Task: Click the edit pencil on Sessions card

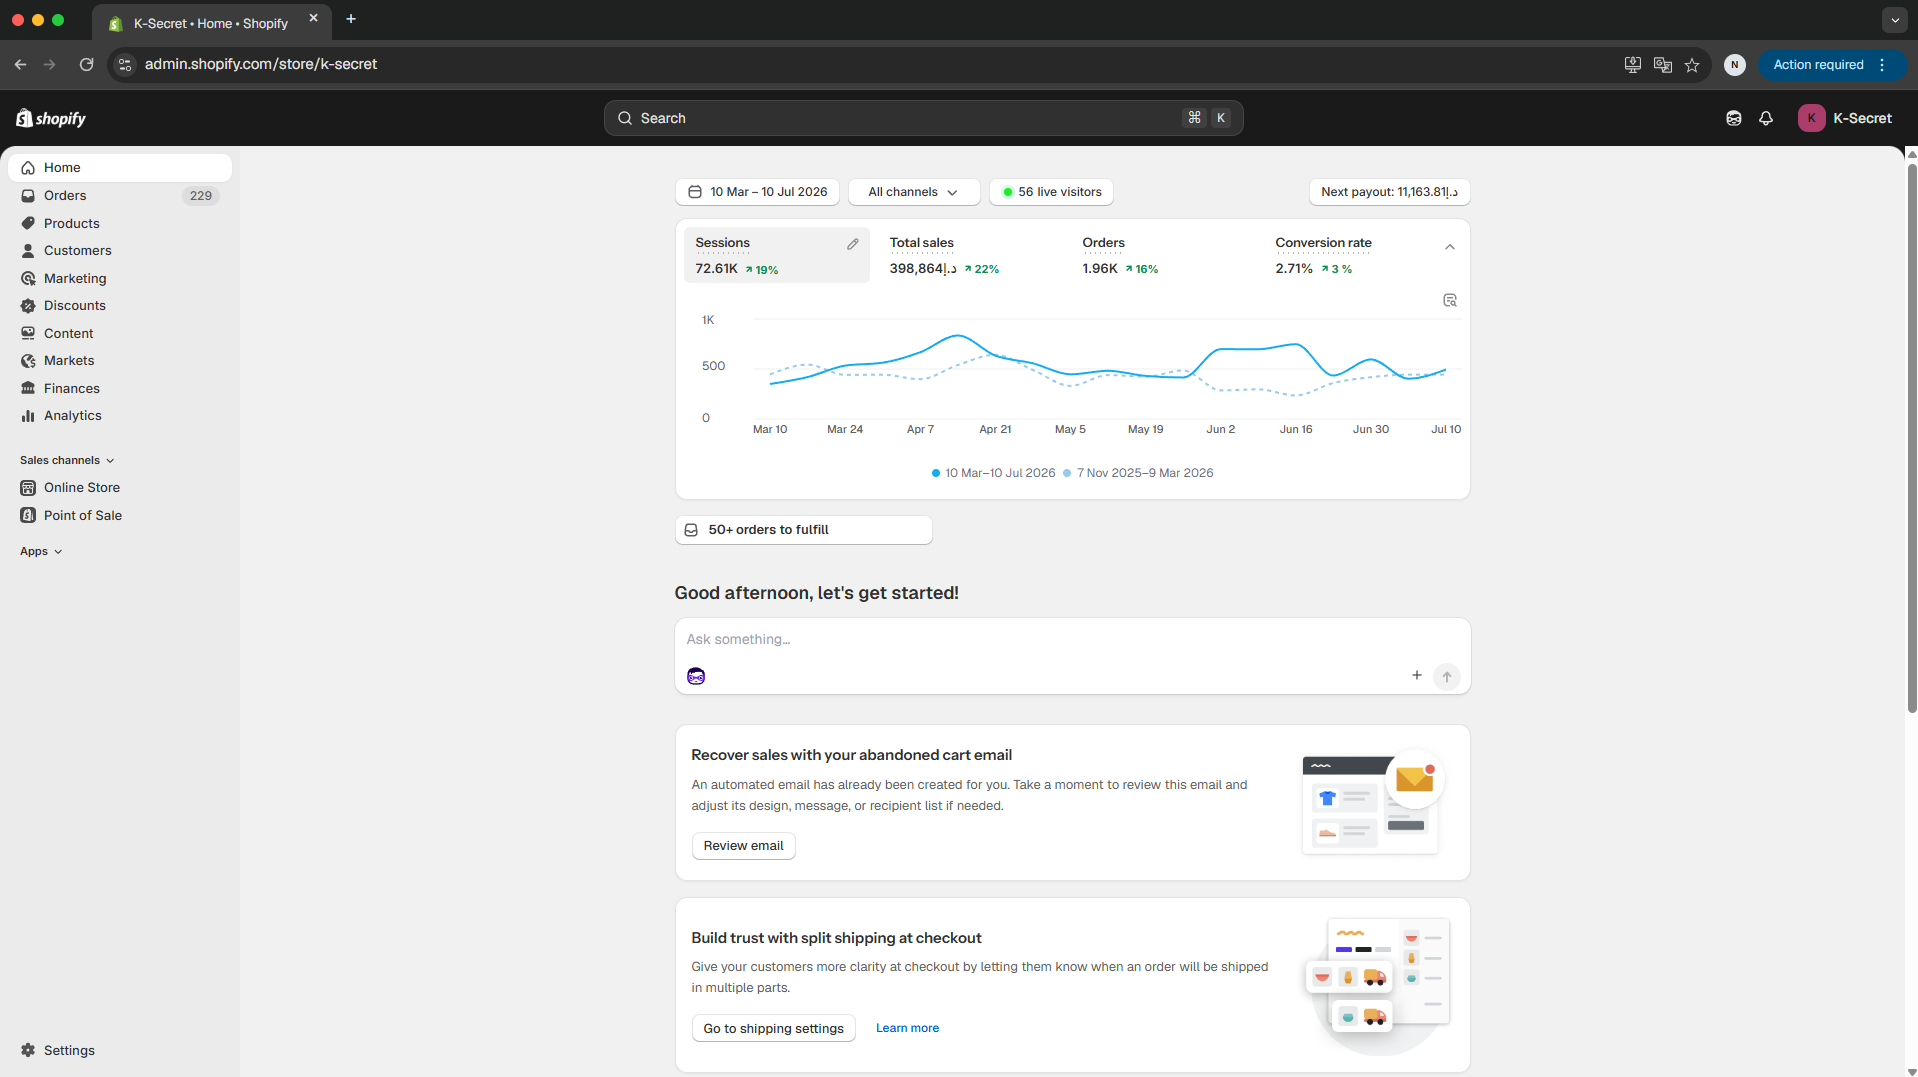Action: [853, 244]
